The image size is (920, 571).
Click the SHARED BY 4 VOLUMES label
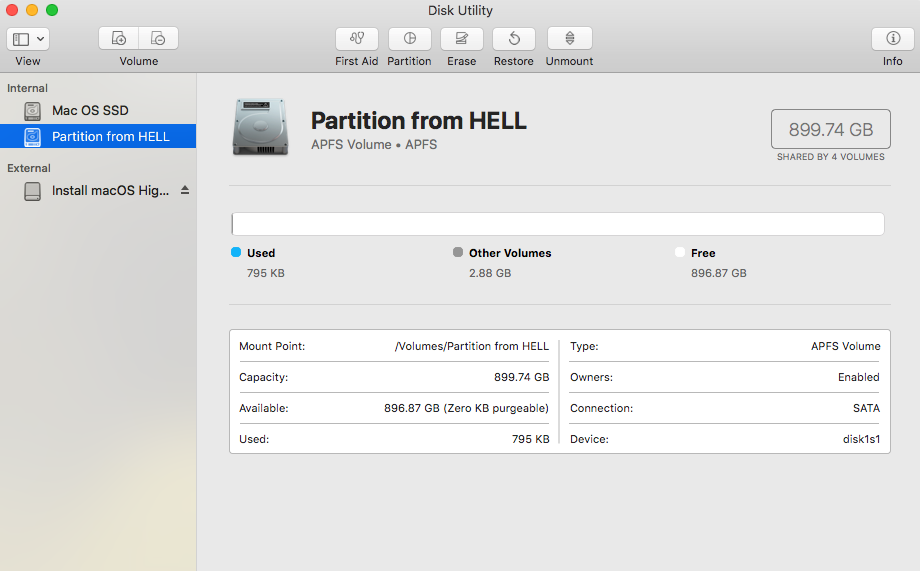[831, 157]
